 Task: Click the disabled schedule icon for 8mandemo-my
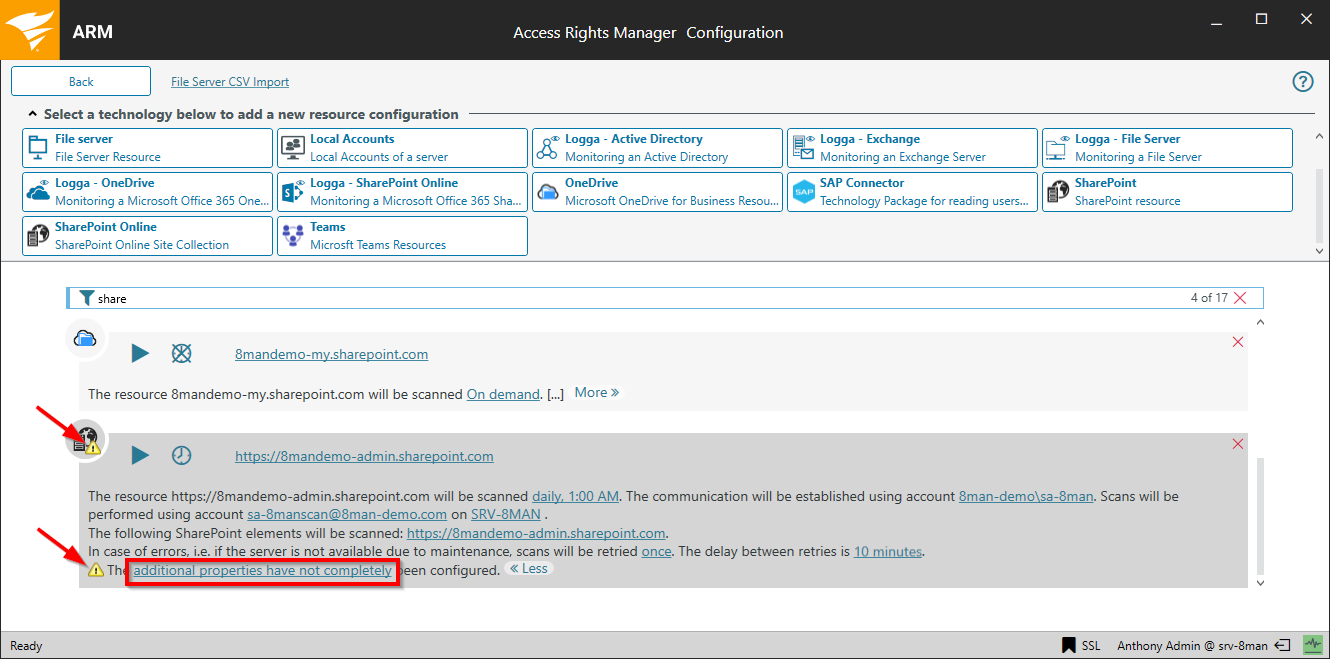[x=181, y=353]
